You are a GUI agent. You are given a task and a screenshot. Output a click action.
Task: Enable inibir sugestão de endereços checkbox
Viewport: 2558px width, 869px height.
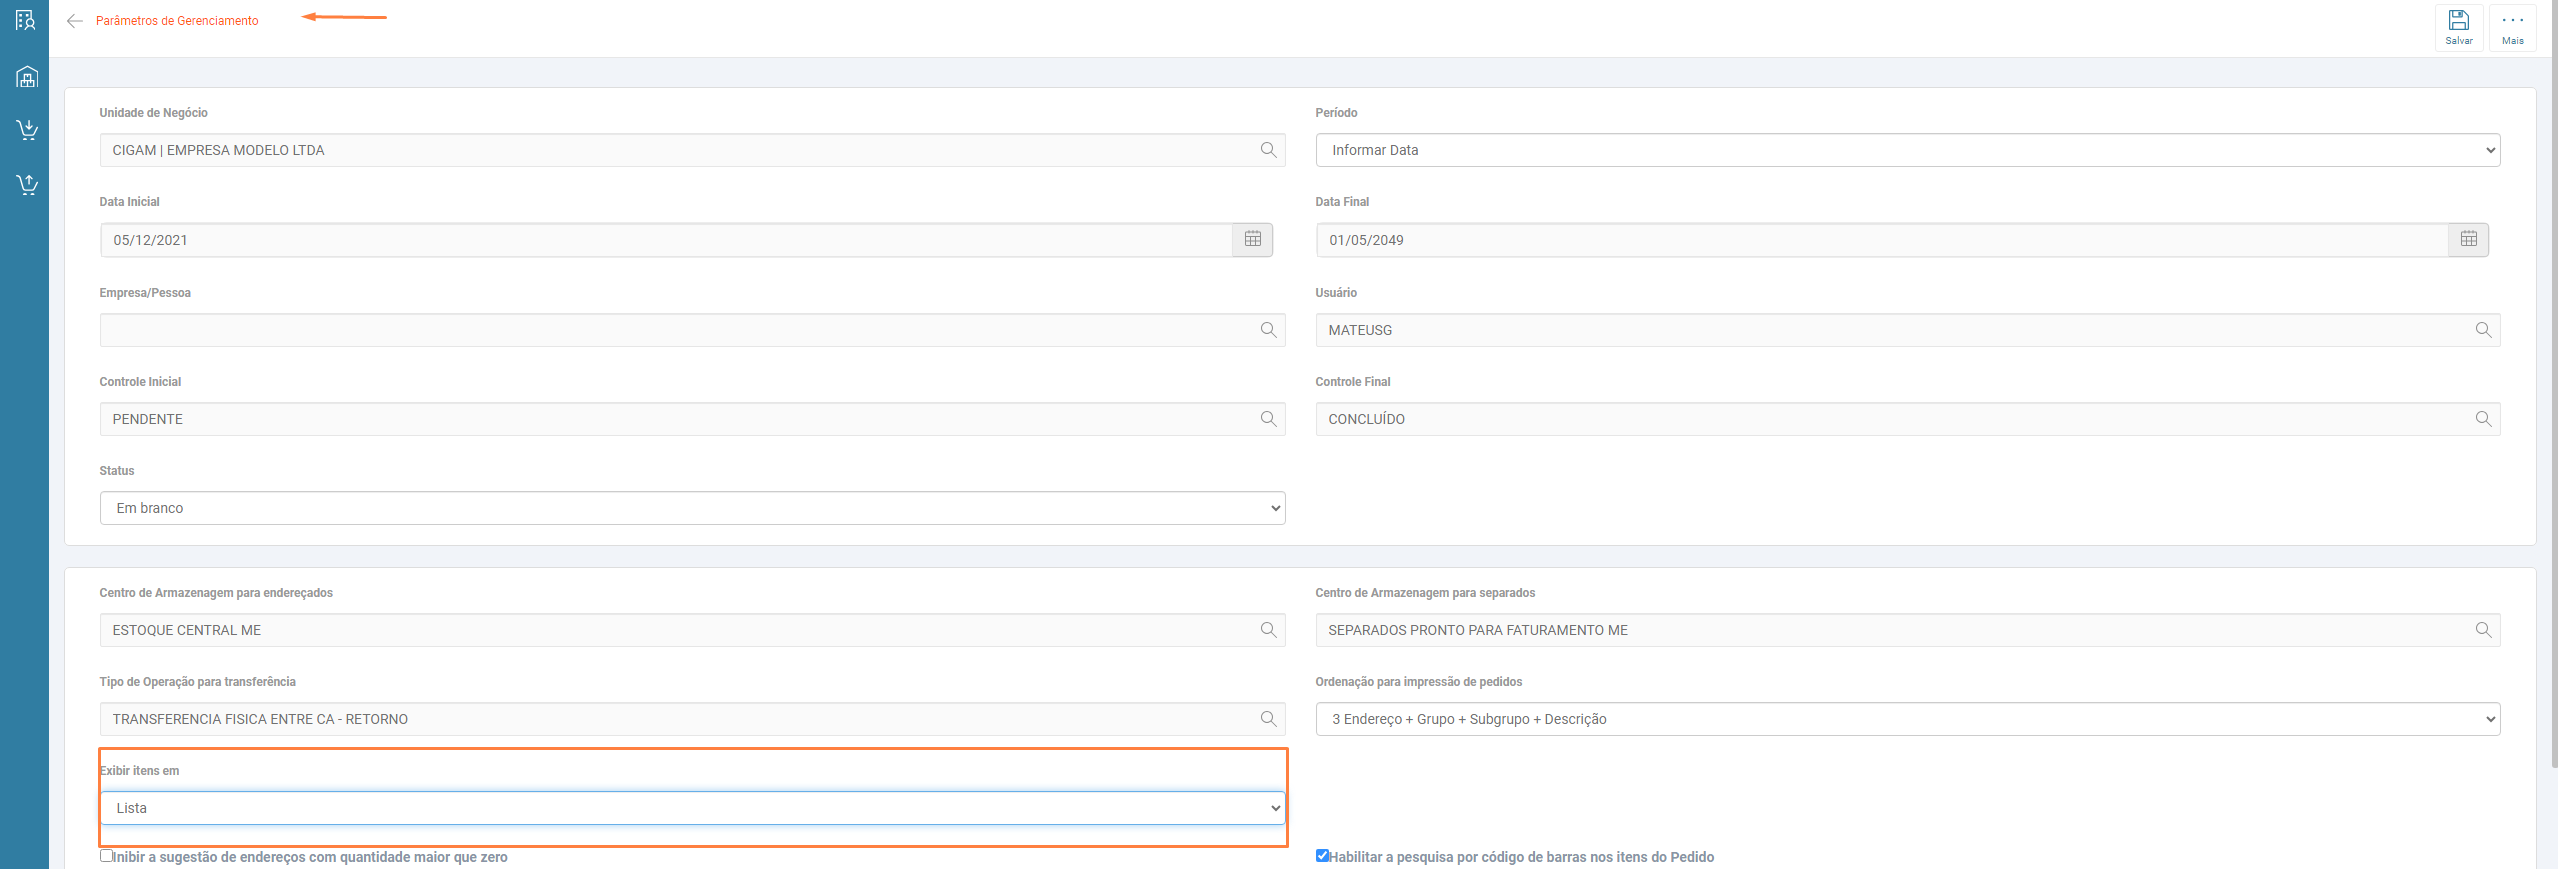pos(106,856)
